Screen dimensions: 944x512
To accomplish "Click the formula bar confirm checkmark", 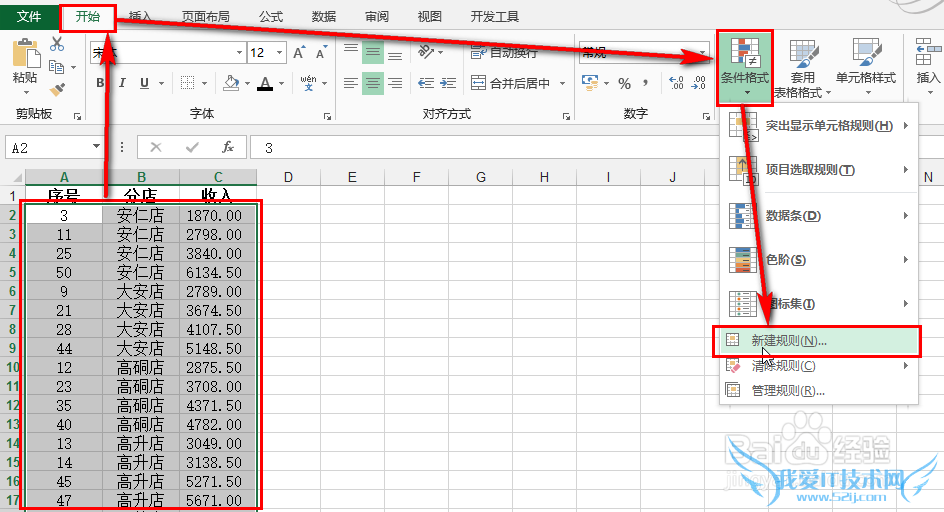I will point(192,147).
